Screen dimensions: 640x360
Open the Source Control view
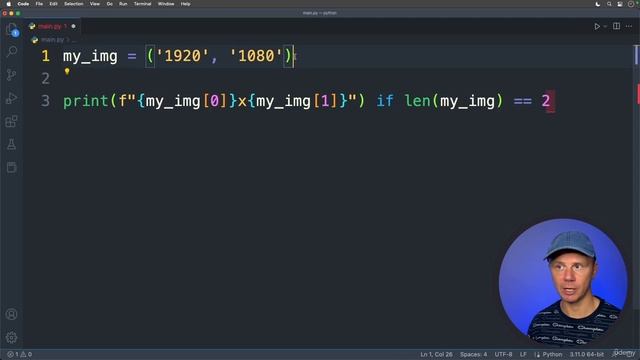click(x=12, y=75)
